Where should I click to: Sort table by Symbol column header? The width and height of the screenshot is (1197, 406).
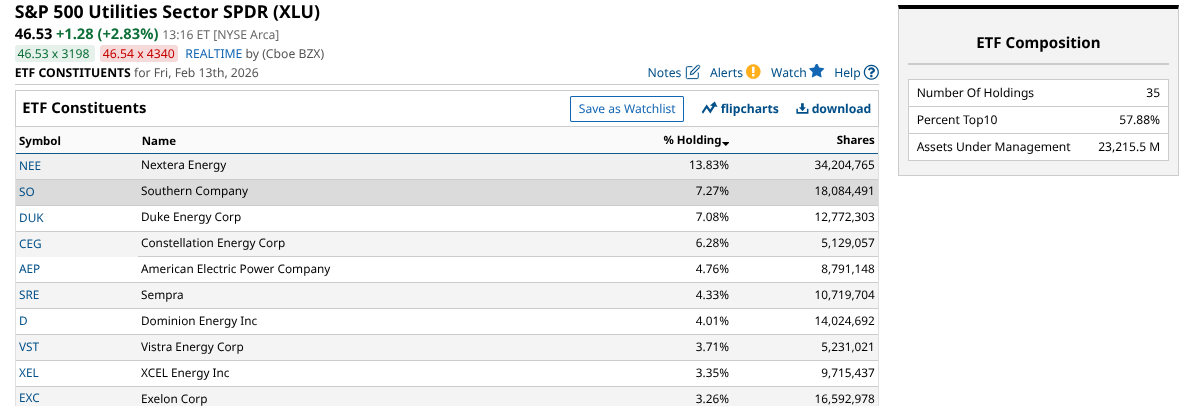[40, 141]
